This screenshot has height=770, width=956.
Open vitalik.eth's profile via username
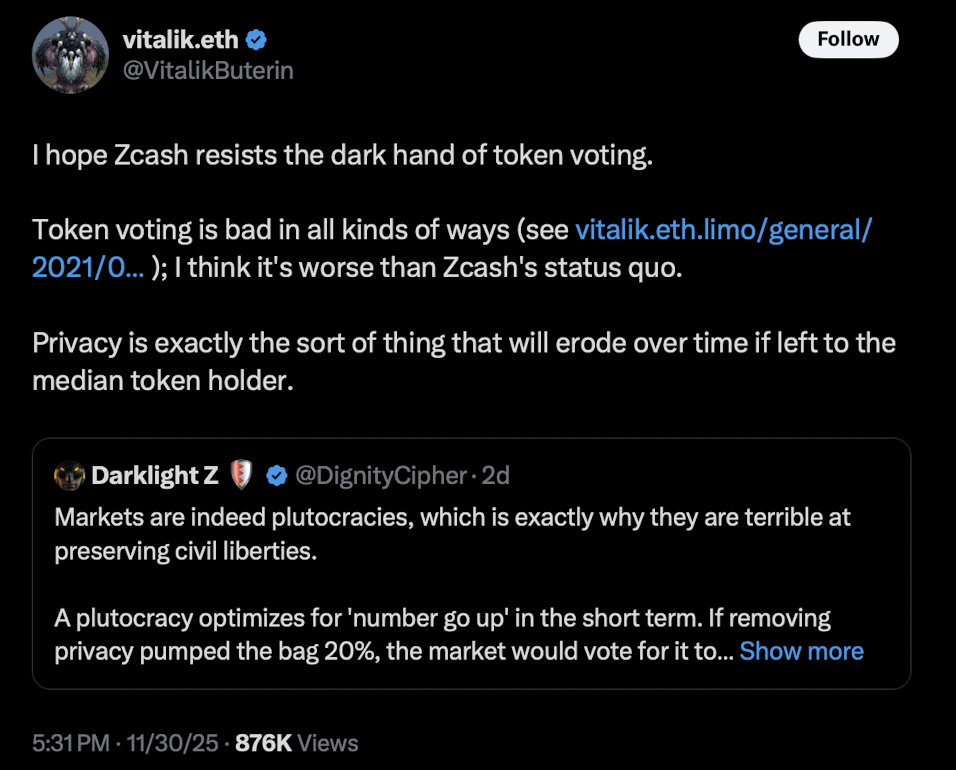(x=181, y=40)
